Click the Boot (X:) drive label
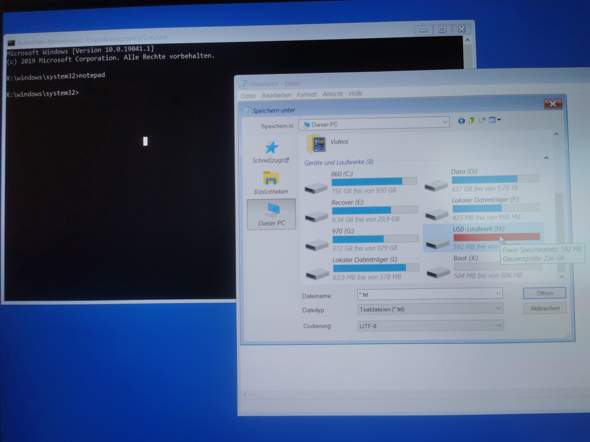Image resolution: width=590 pixels, height=442 pixels. [465, 258]
